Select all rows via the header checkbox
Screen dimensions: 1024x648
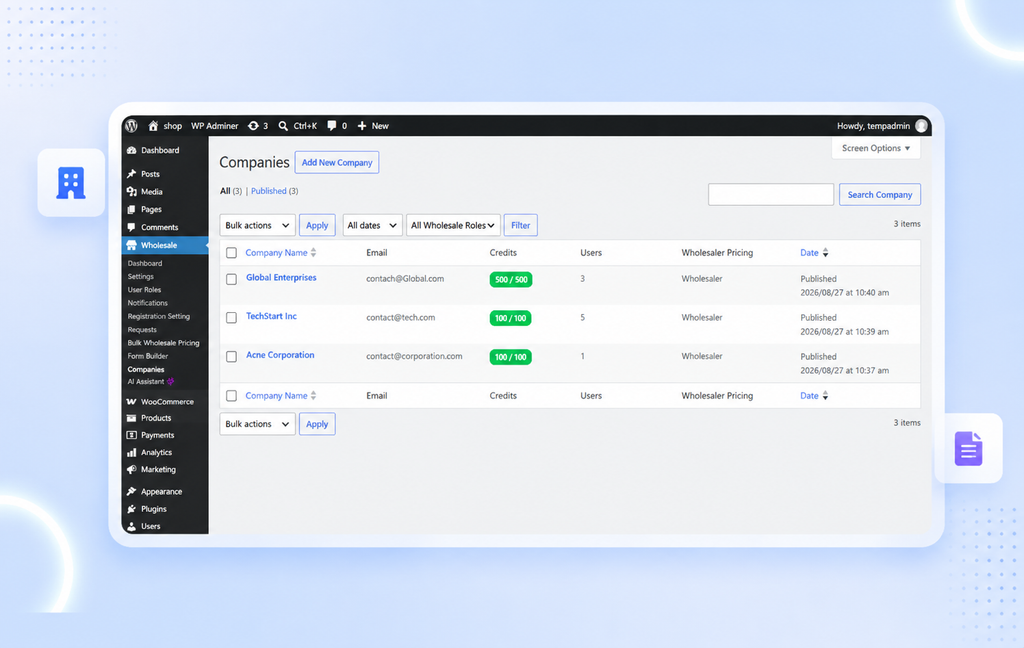pyautogui.click(x=231, y=253)
